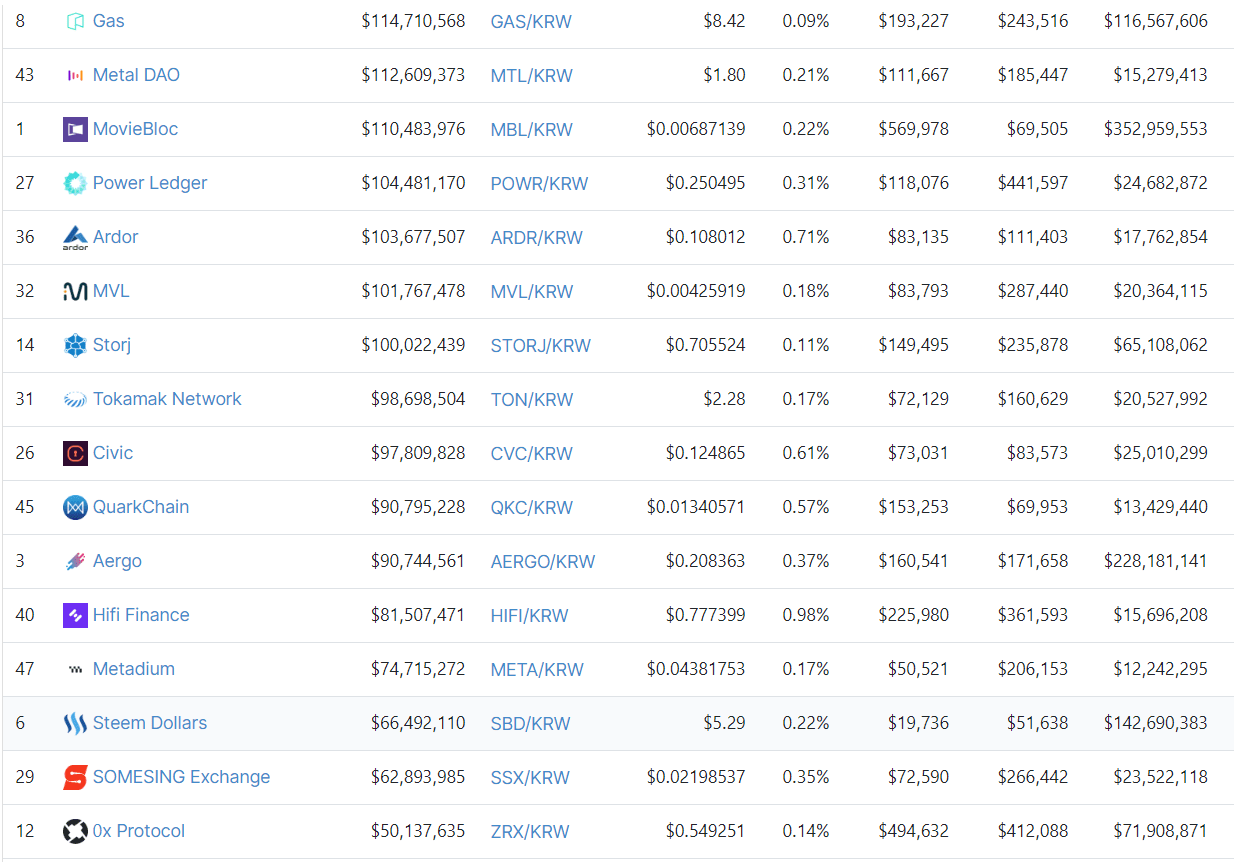This screenshot has width=1234, height=862.
Task: Open the Storj coin link
Action: coord(112,345)
